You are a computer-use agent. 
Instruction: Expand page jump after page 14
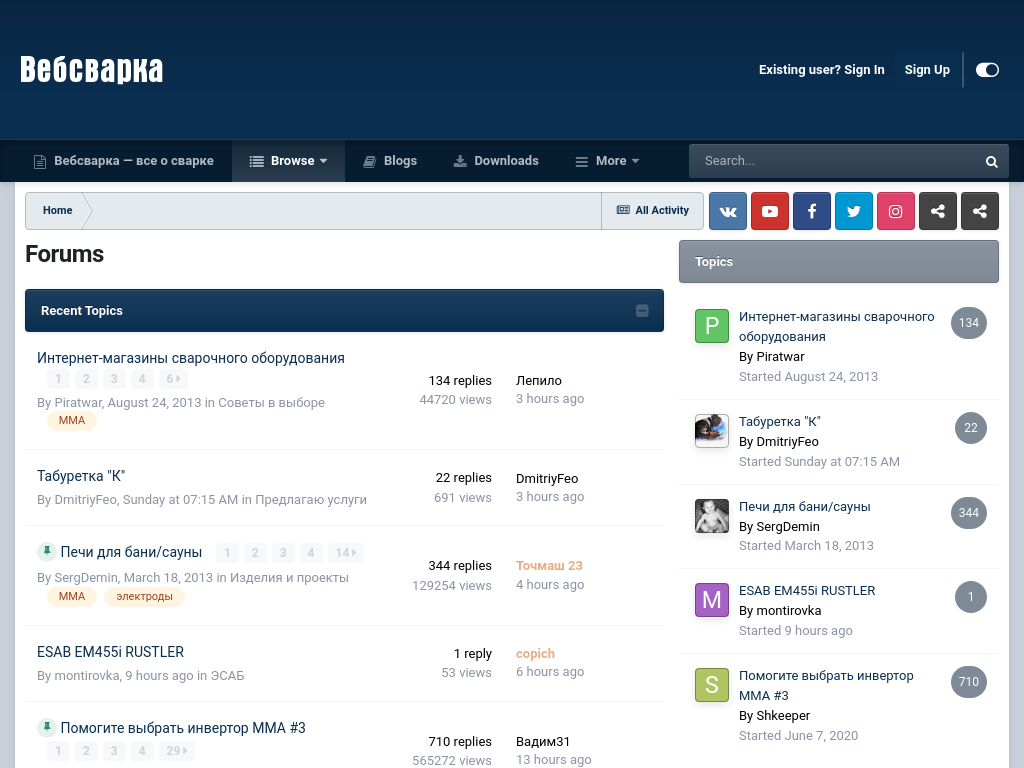345,553
